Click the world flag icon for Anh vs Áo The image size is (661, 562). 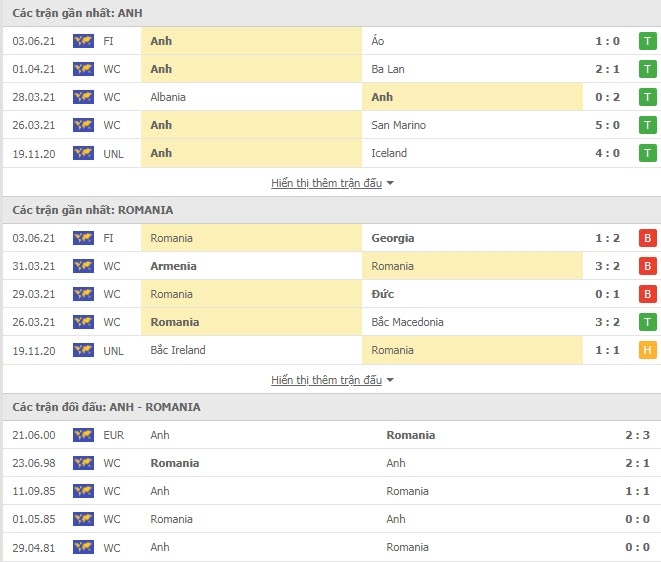point(83,41)
